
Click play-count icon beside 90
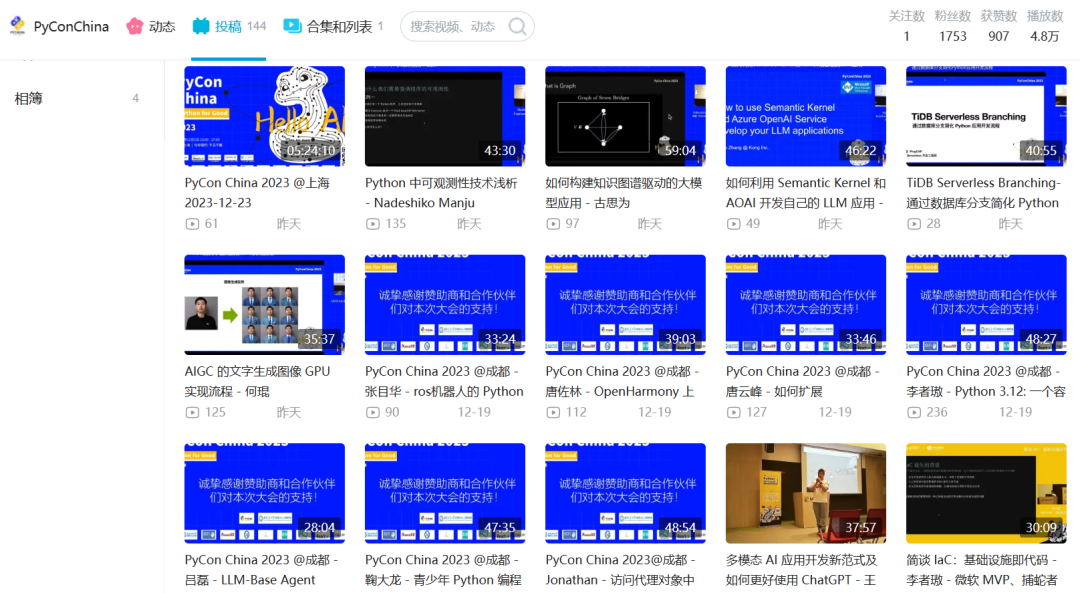tap(373, 413)
